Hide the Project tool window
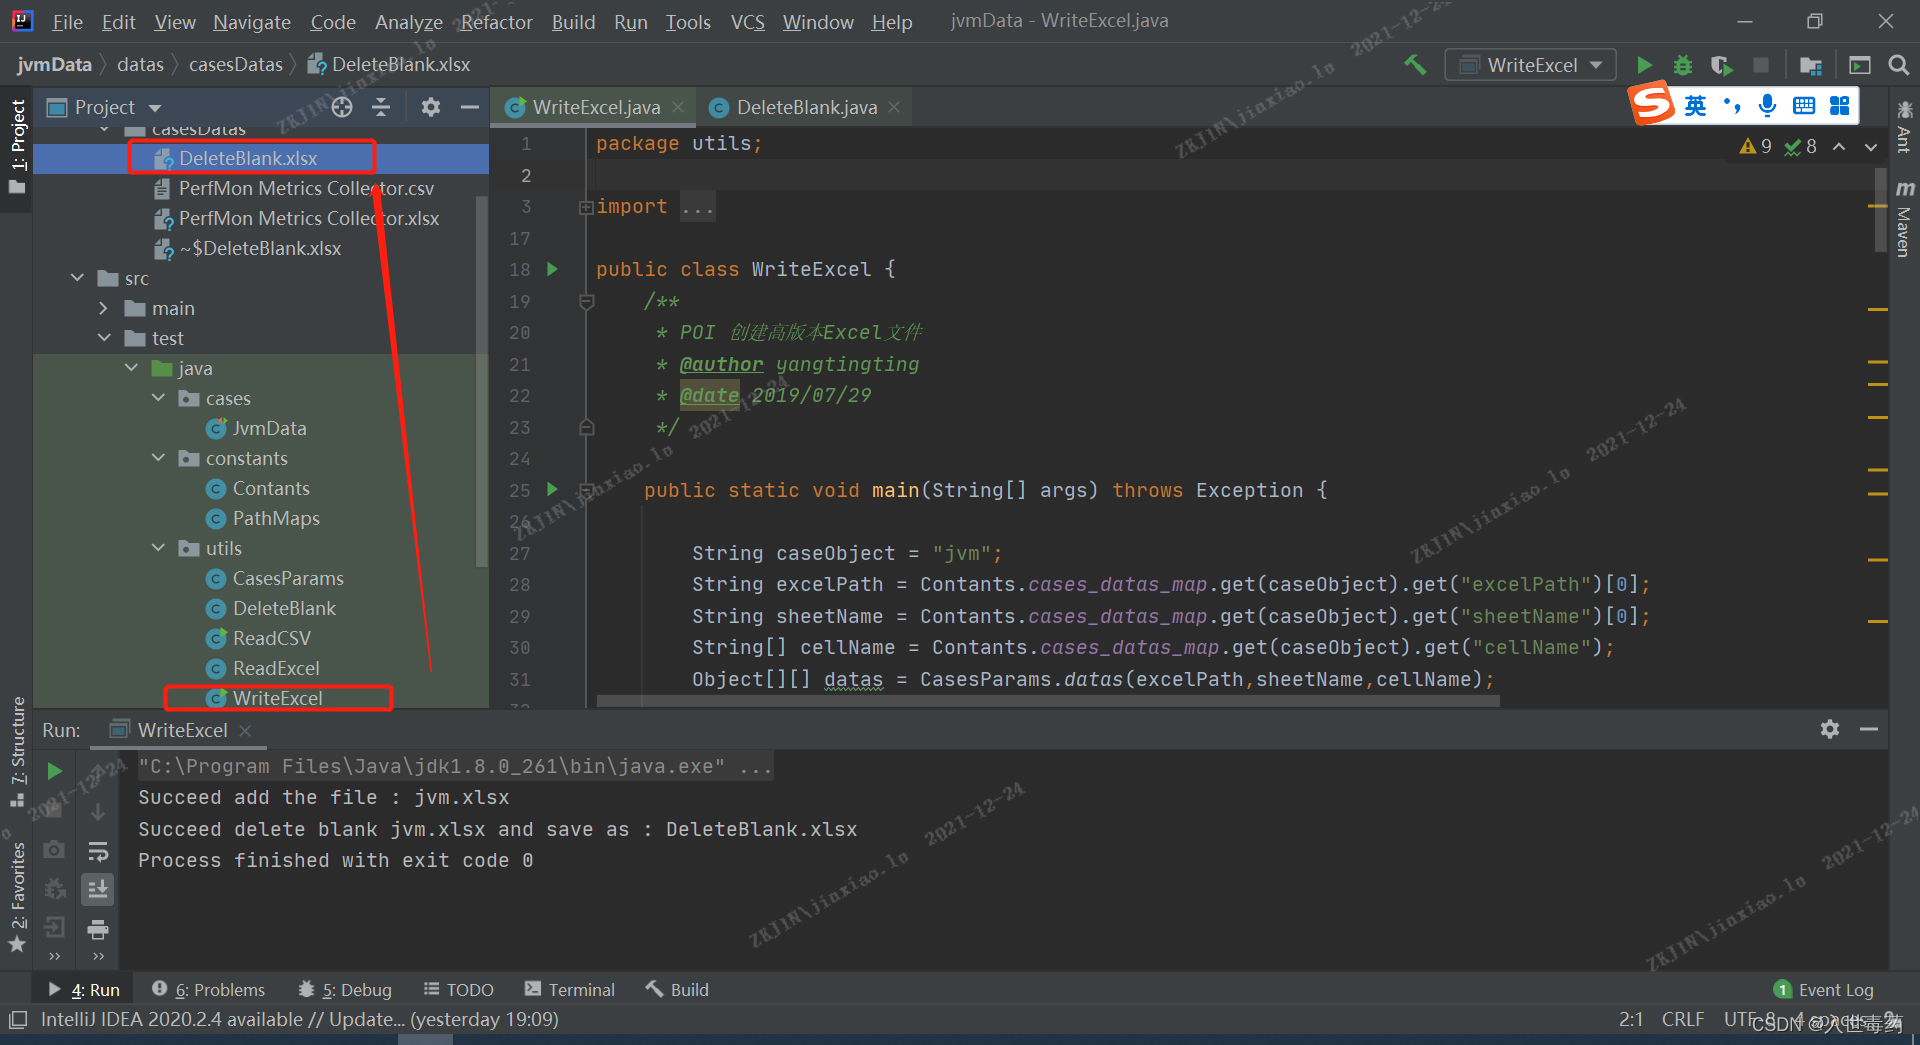The height and width of the screenshot is (1045, 1920). pos(469,107)
